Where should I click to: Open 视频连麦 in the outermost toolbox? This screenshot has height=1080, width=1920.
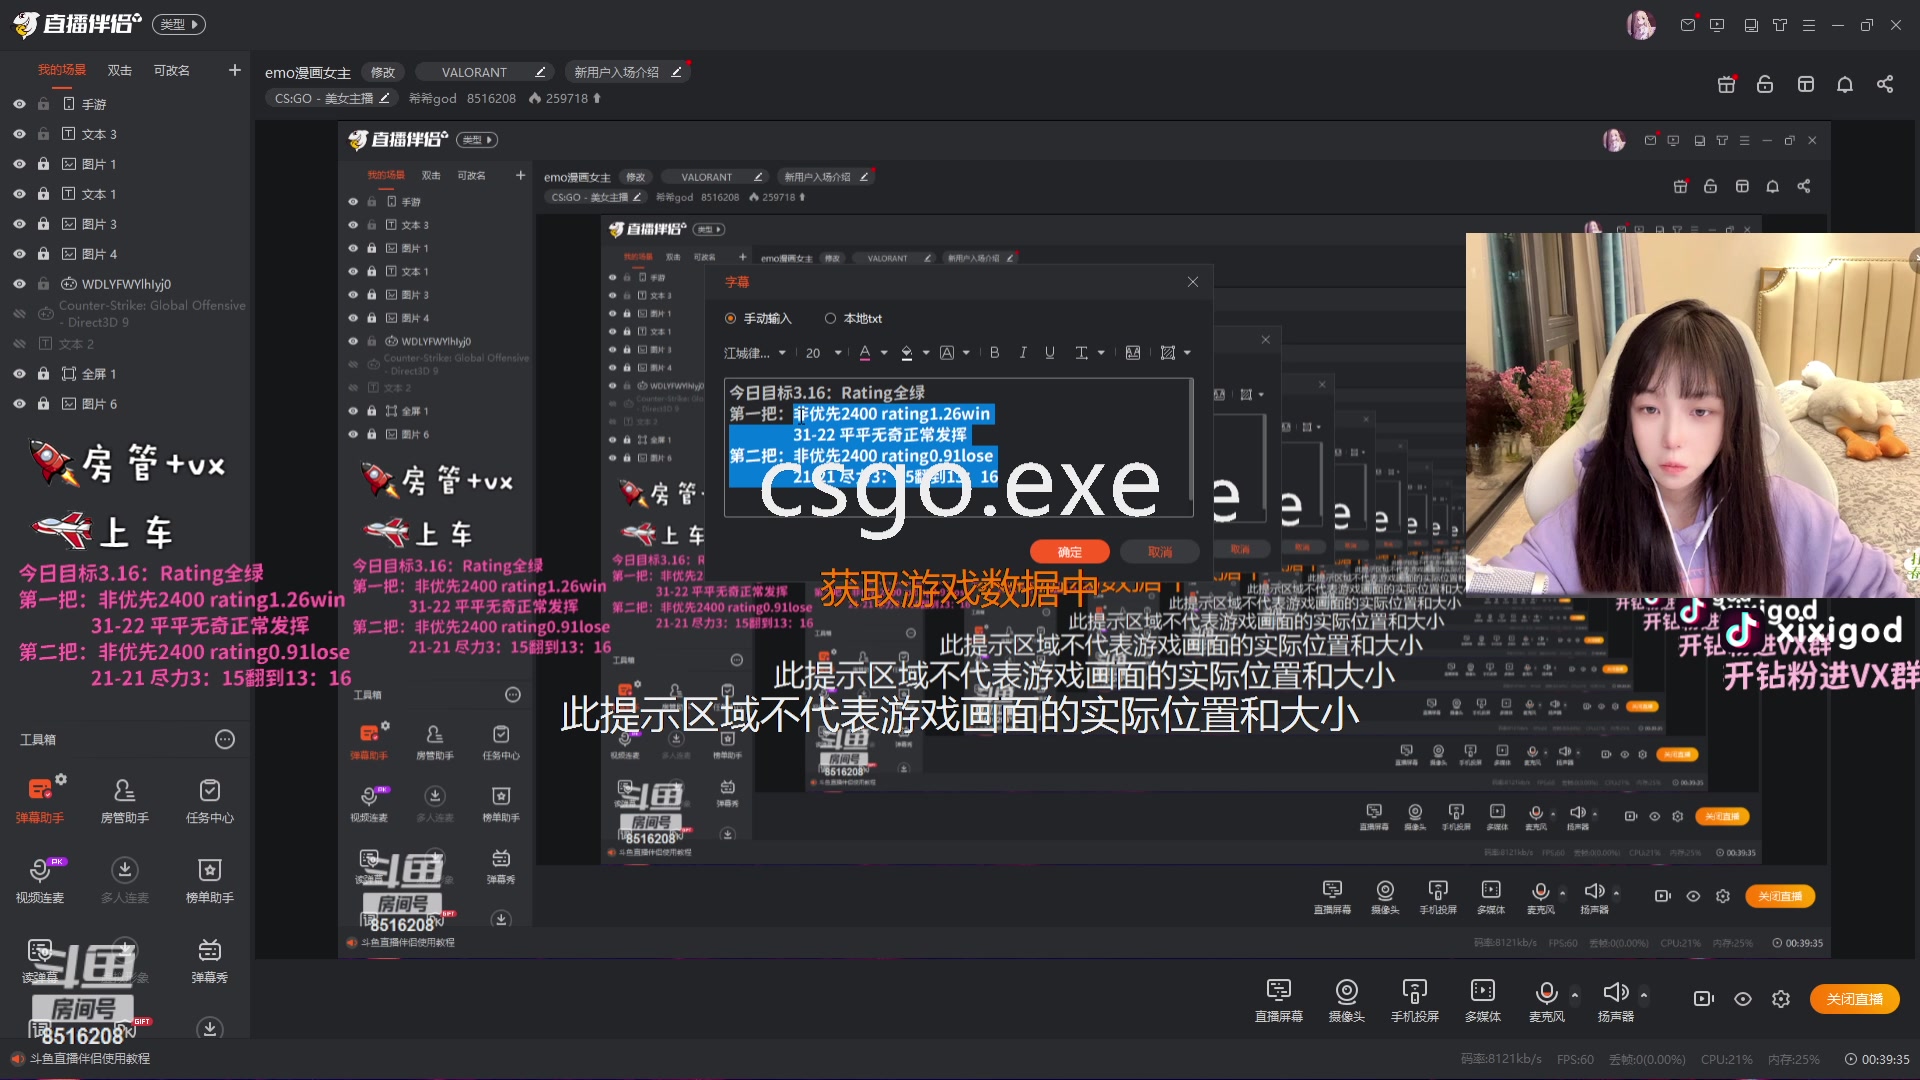pos(40,879)
